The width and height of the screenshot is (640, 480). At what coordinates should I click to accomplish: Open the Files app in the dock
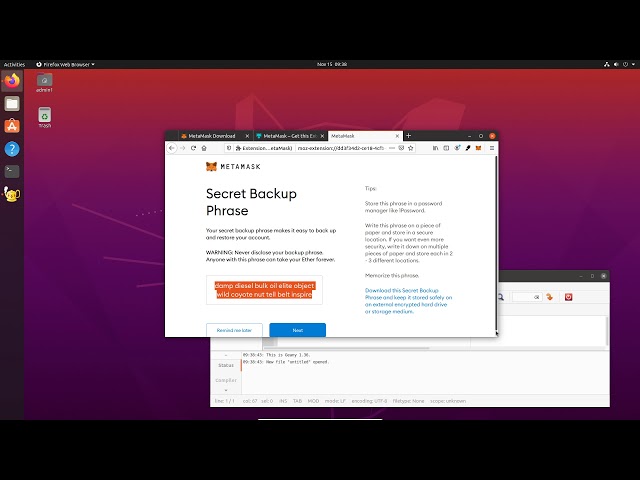click(12, 104)
